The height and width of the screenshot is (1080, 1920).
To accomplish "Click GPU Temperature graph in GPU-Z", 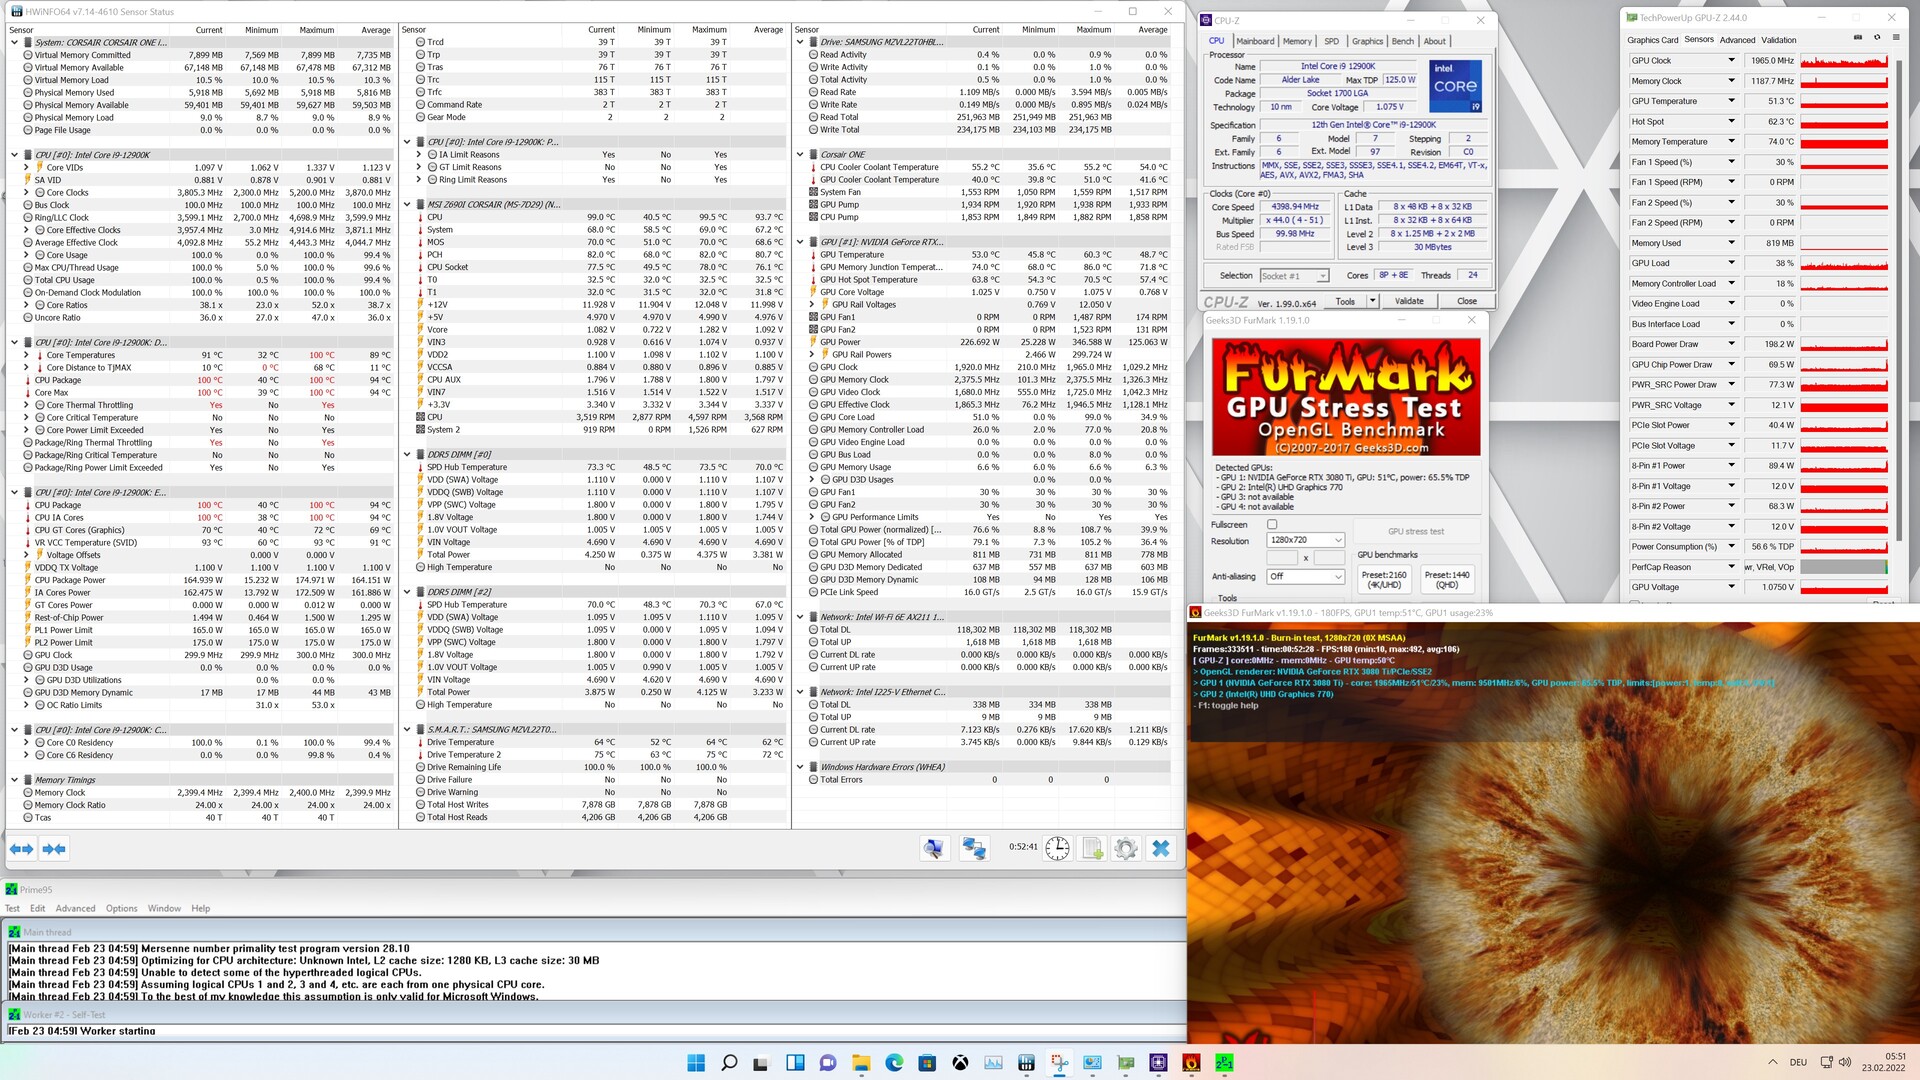I will pos(1844,101).
